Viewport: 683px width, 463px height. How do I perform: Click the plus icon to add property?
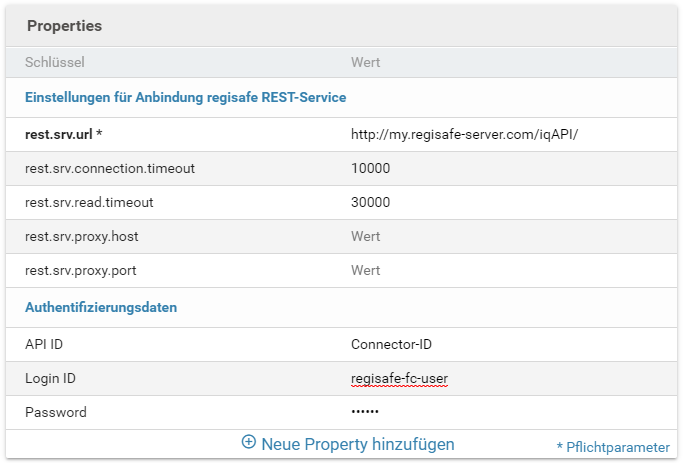(x=249, y=443)
